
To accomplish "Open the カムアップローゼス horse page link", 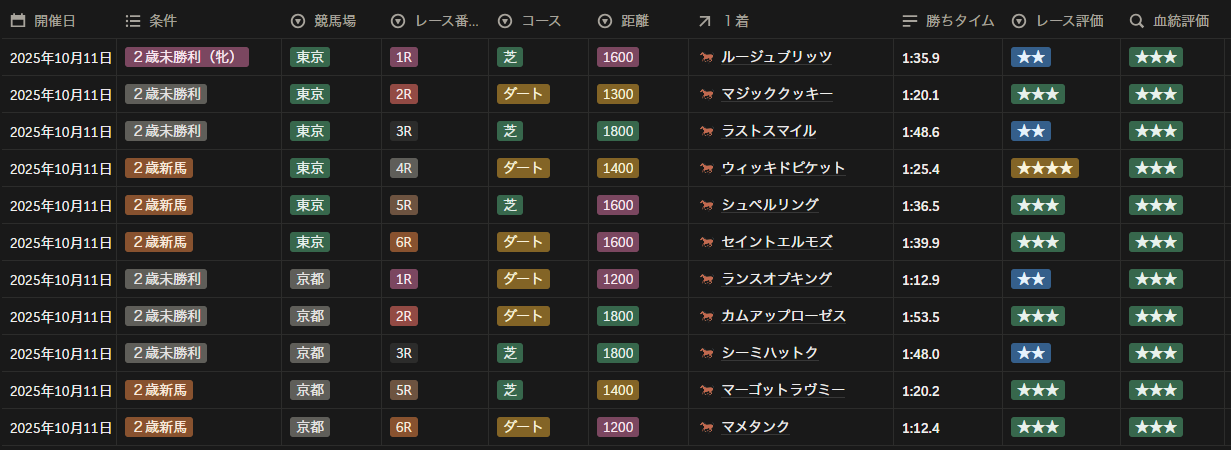I will pyautogui.click(x=783, y=316).
